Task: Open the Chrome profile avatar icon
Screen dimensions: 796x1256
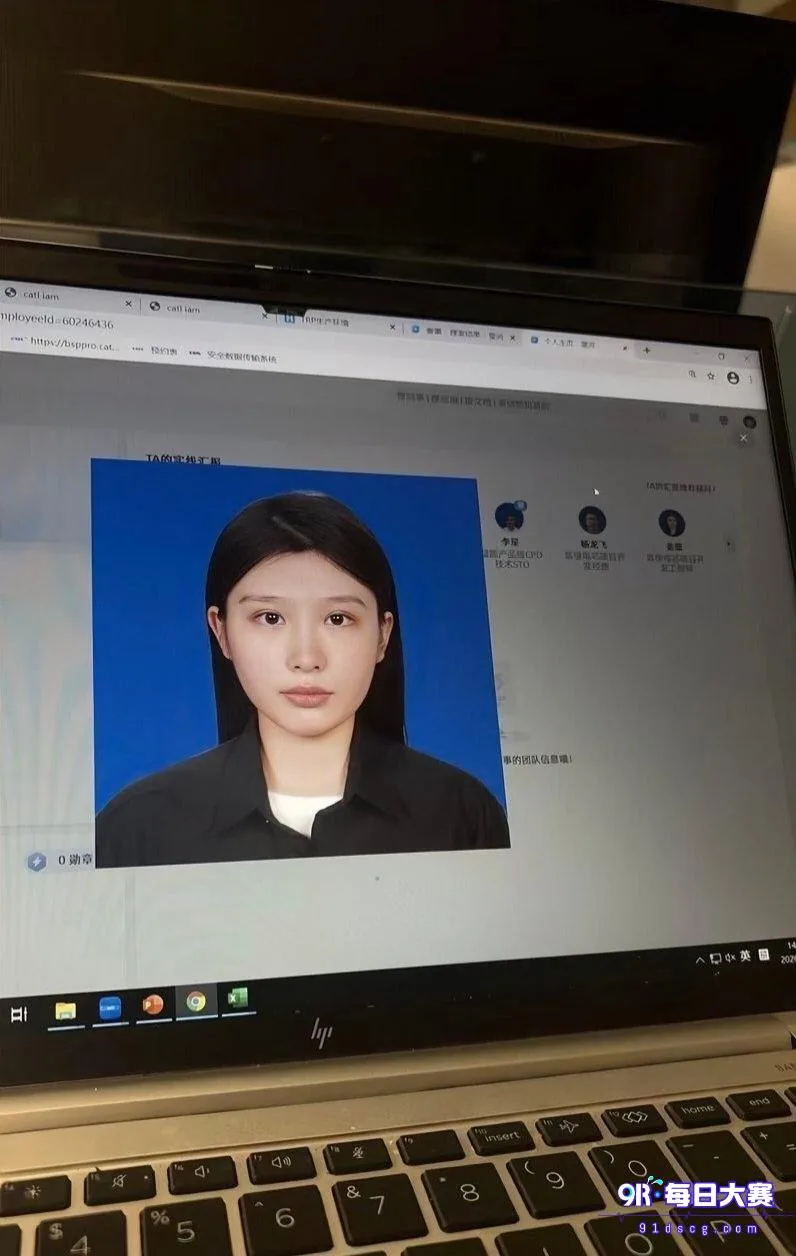Action: coord(733,378)
